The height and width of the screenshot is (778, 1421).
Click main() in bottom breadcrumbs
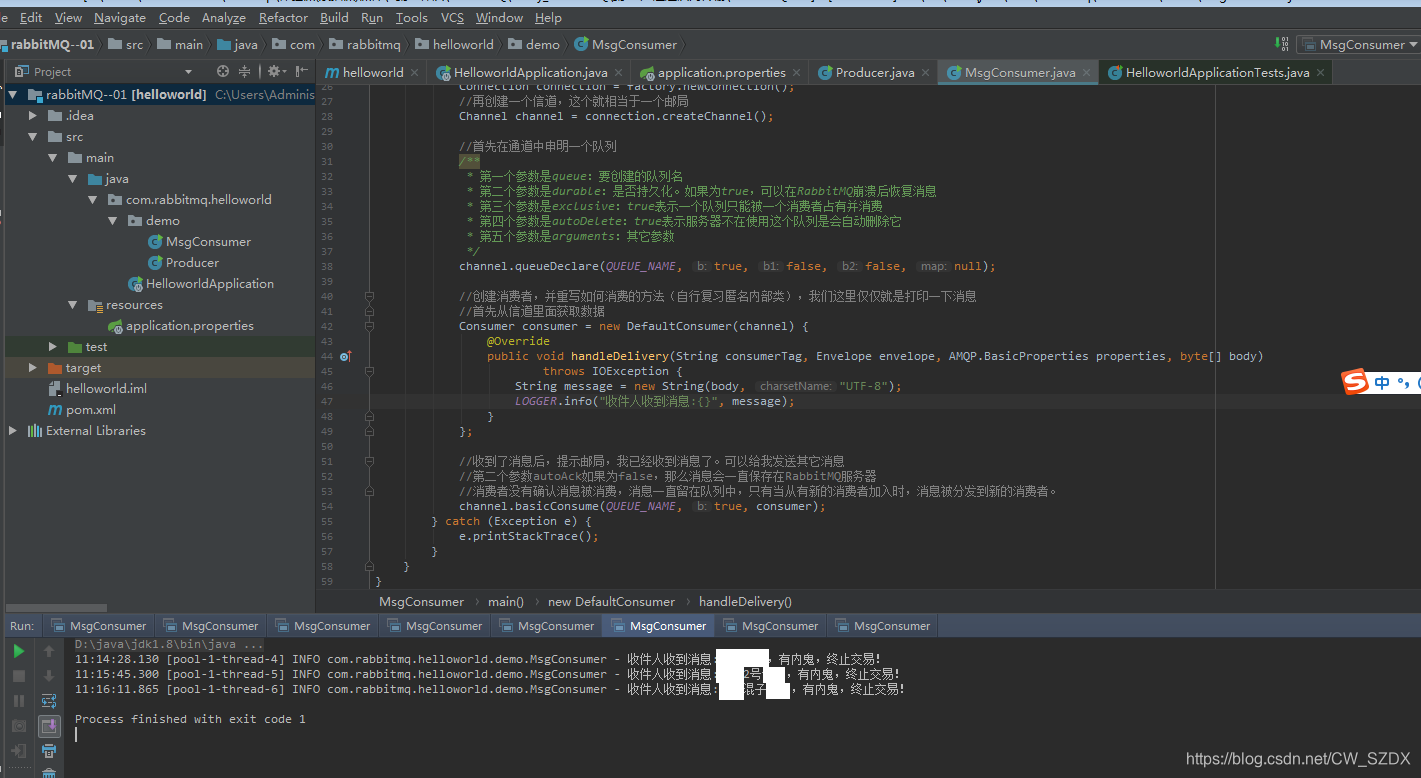(506, 602)
